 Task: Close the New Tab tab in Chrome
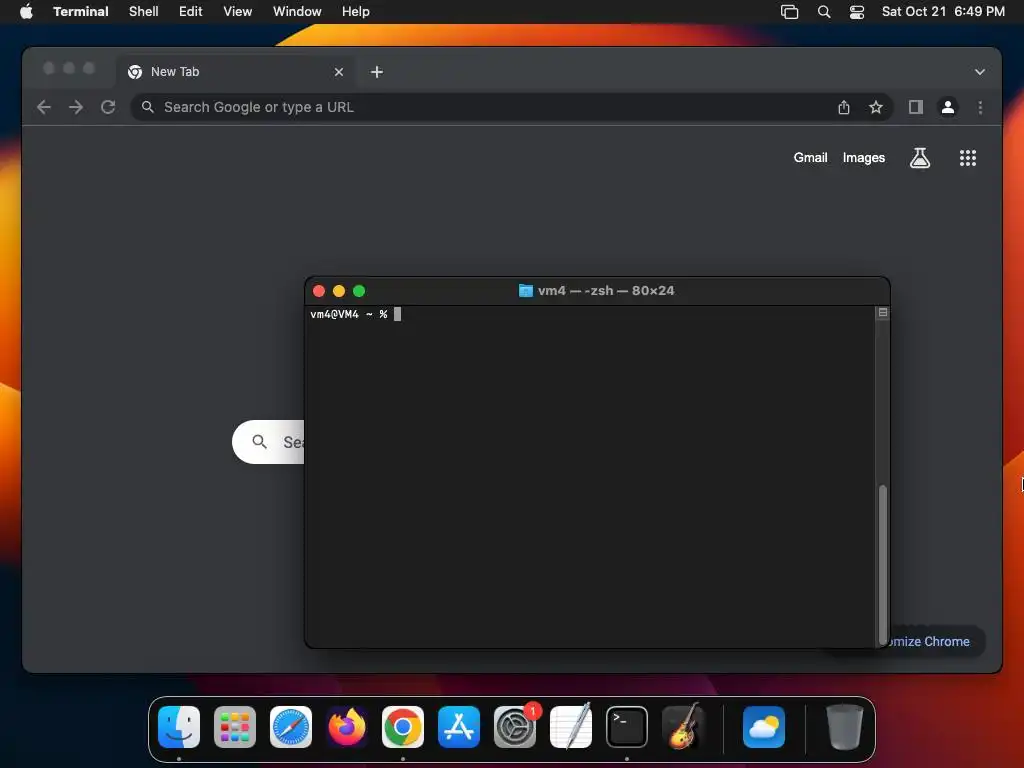(x=339, y=72)
